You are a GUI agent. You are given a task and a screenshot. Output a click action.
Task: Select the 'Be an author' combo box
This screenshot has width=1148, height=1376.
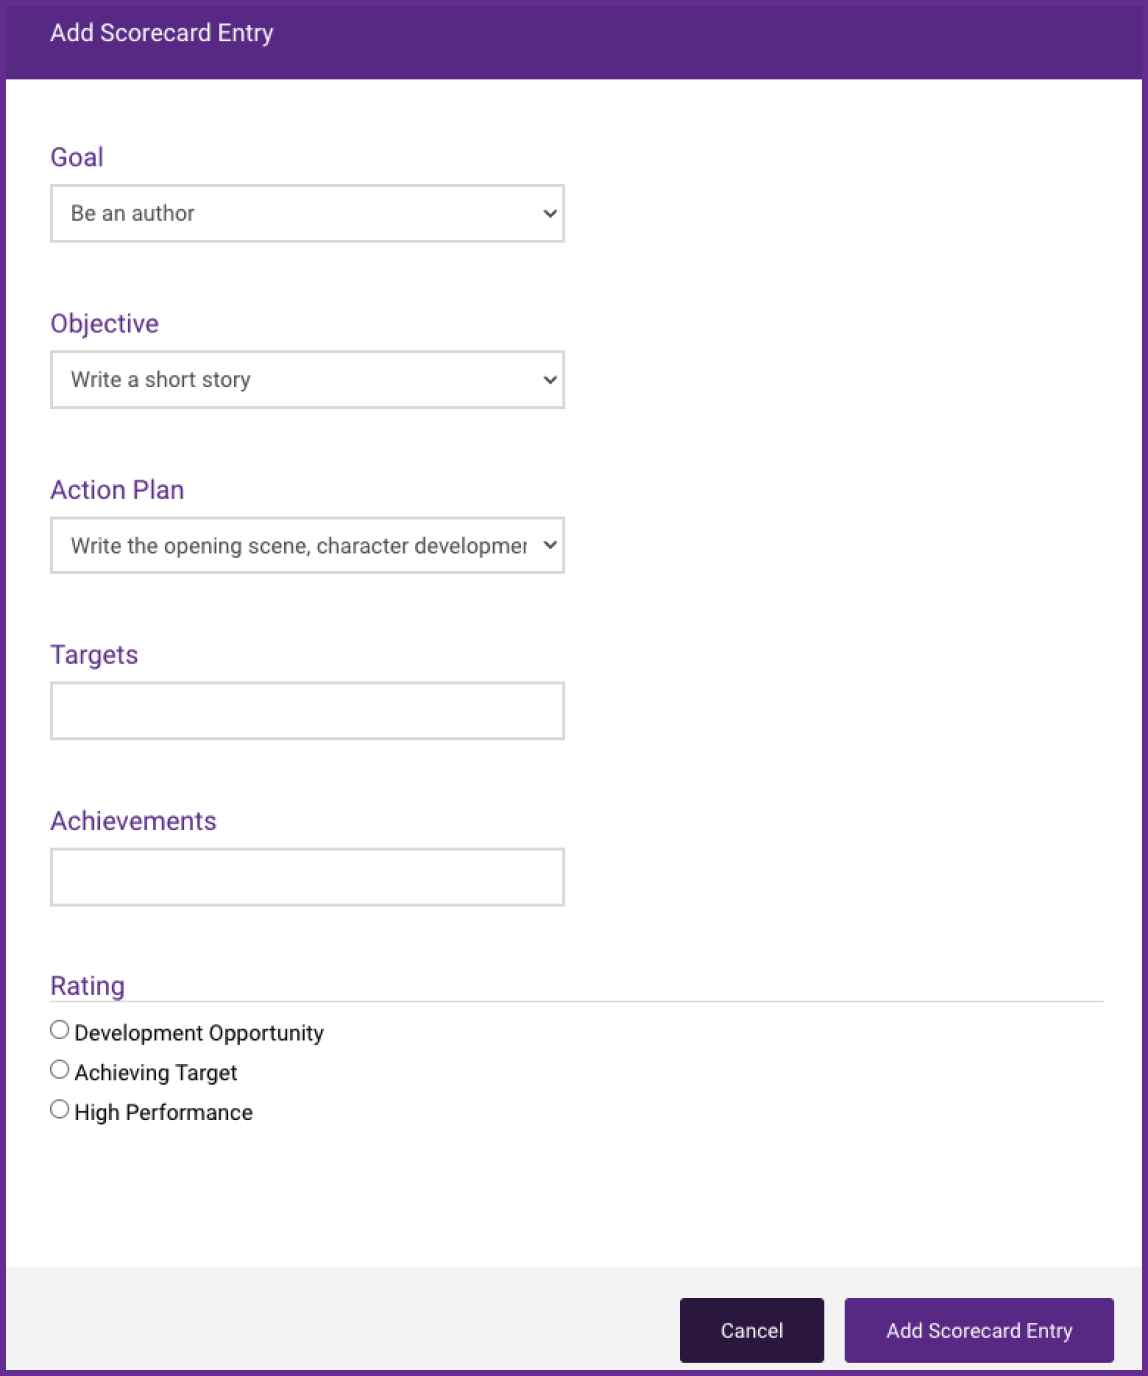coord(307,213)
